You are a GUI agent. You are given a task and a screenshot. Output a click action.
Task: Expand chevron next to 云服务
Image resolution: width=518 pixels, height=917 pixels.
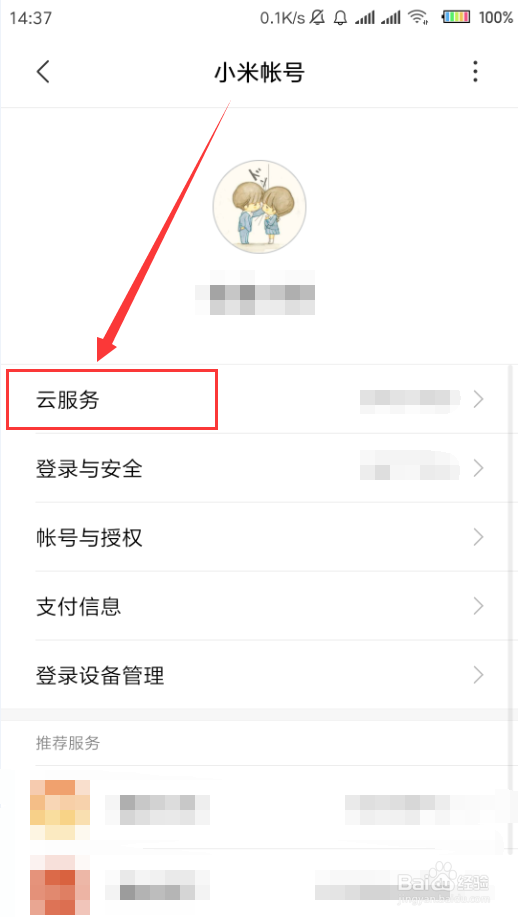[x=478, y=399]
